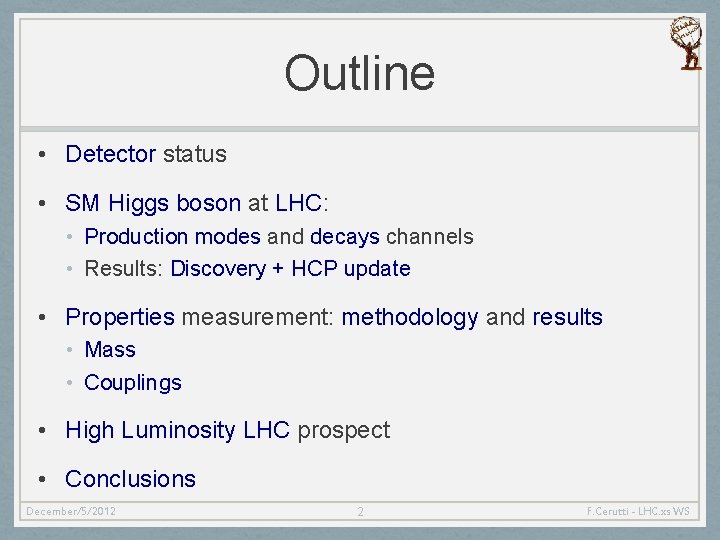Click "Production modes and decays channels" sub-bullet
Image resolution: width=720 pixels, height=540 pixels.
[x=279, y=237]
